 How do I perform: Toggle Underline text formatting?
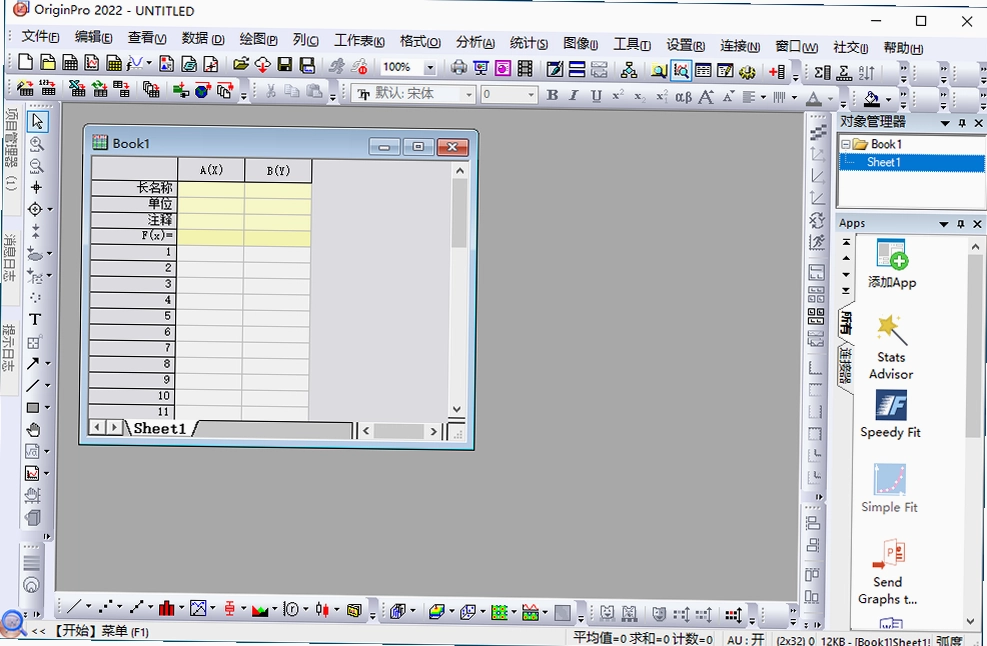(596, 96)
